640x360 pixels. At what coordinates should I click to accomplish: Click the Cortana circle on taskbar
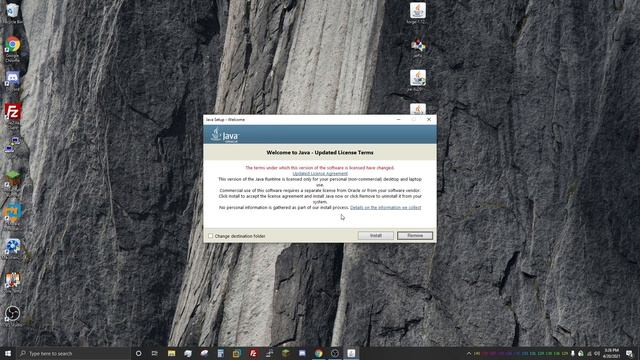pyautogui.click(x=138, y=353)
